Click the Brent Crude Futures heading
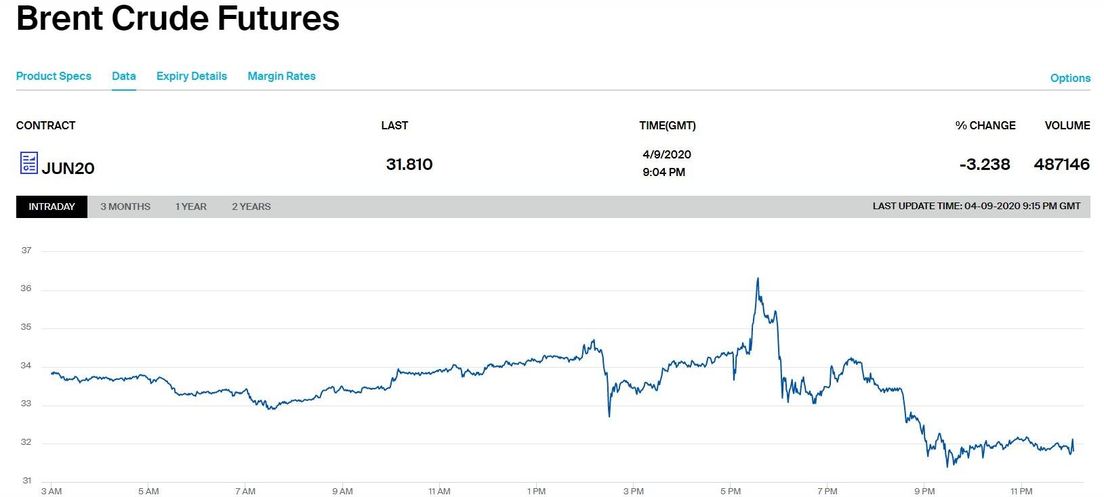 pos(178,19)
